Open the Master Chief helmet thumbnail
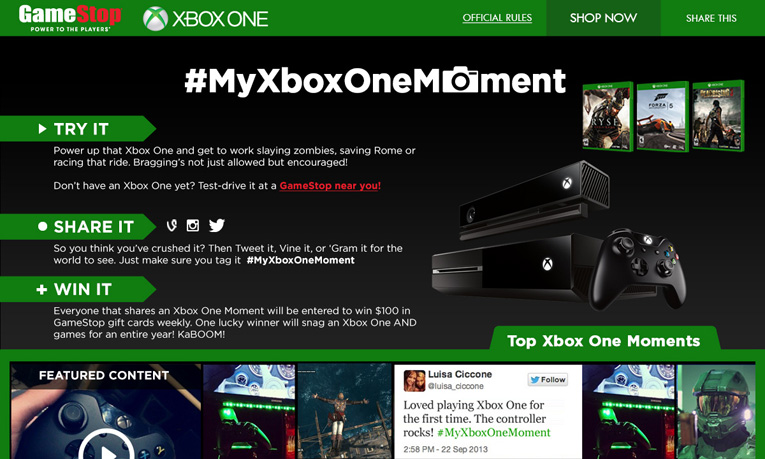Viewport: 765px width, 459px height. click(716, 412)
